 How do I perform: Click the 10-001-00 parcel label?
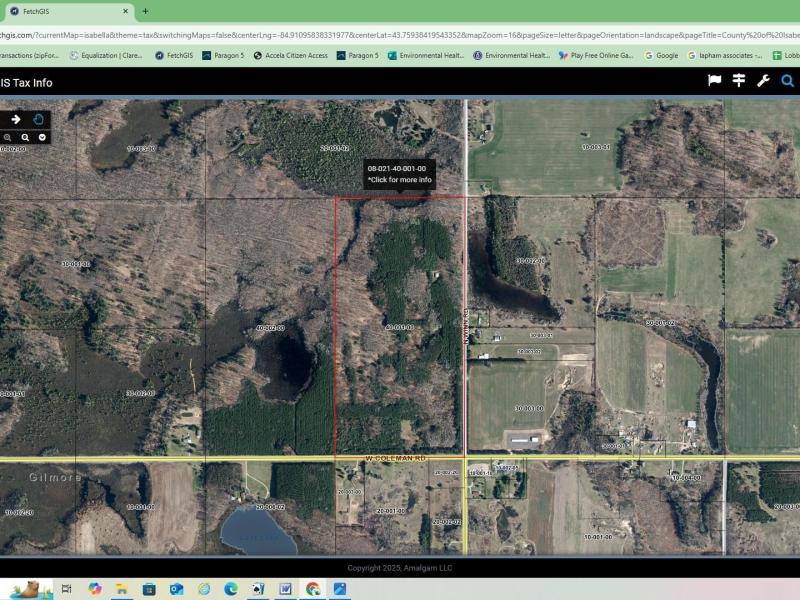click(x=598, y=537)
